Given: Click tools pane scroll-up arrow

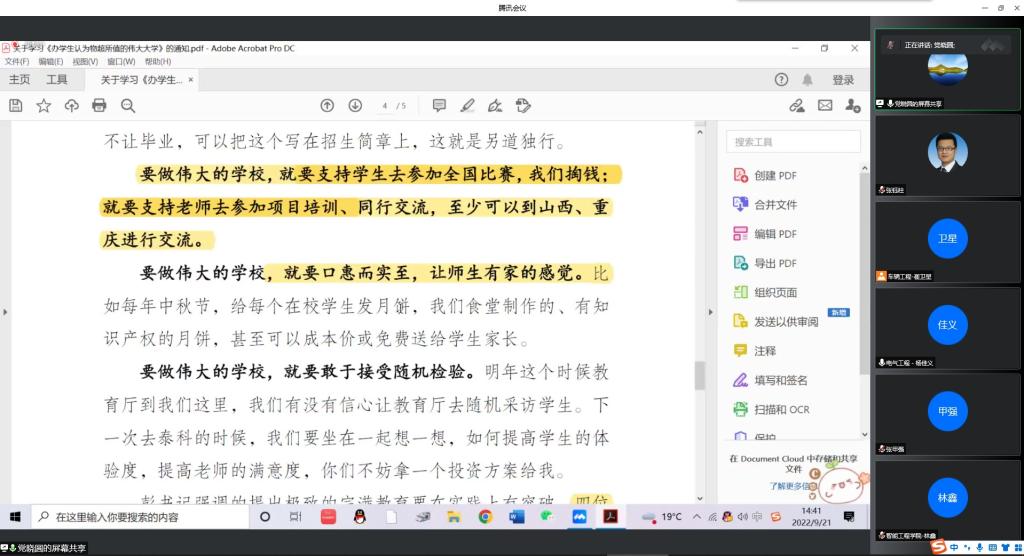Looking at the screenshot, I should 865,169.
